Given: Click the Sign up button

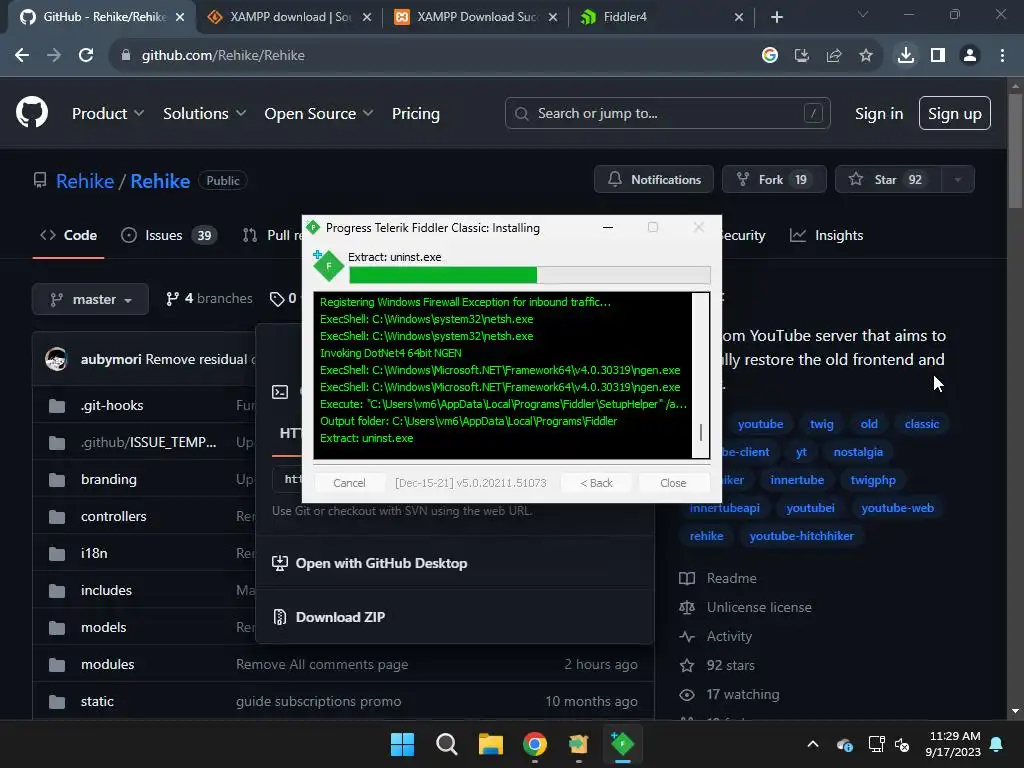Looking at the screenshot, I should (955, 114).
